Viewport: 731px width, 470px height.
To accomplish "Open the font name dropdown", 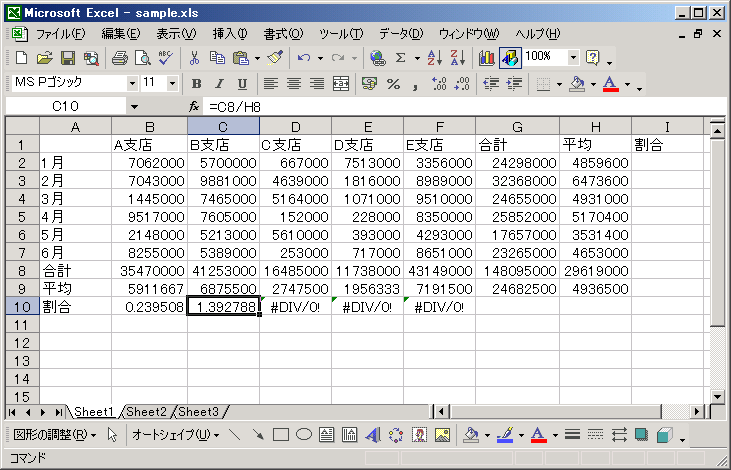I will [132, 83].
